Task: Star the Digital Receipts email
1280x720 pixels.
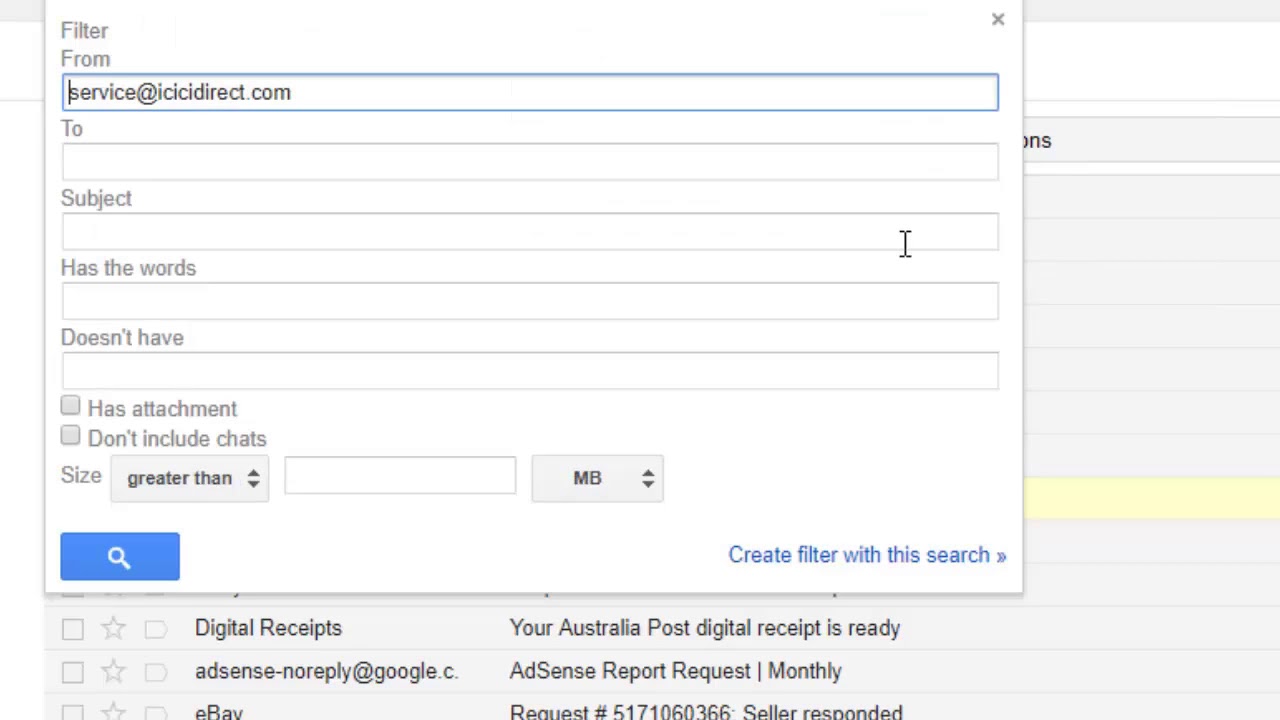Action: coord(113,628)
